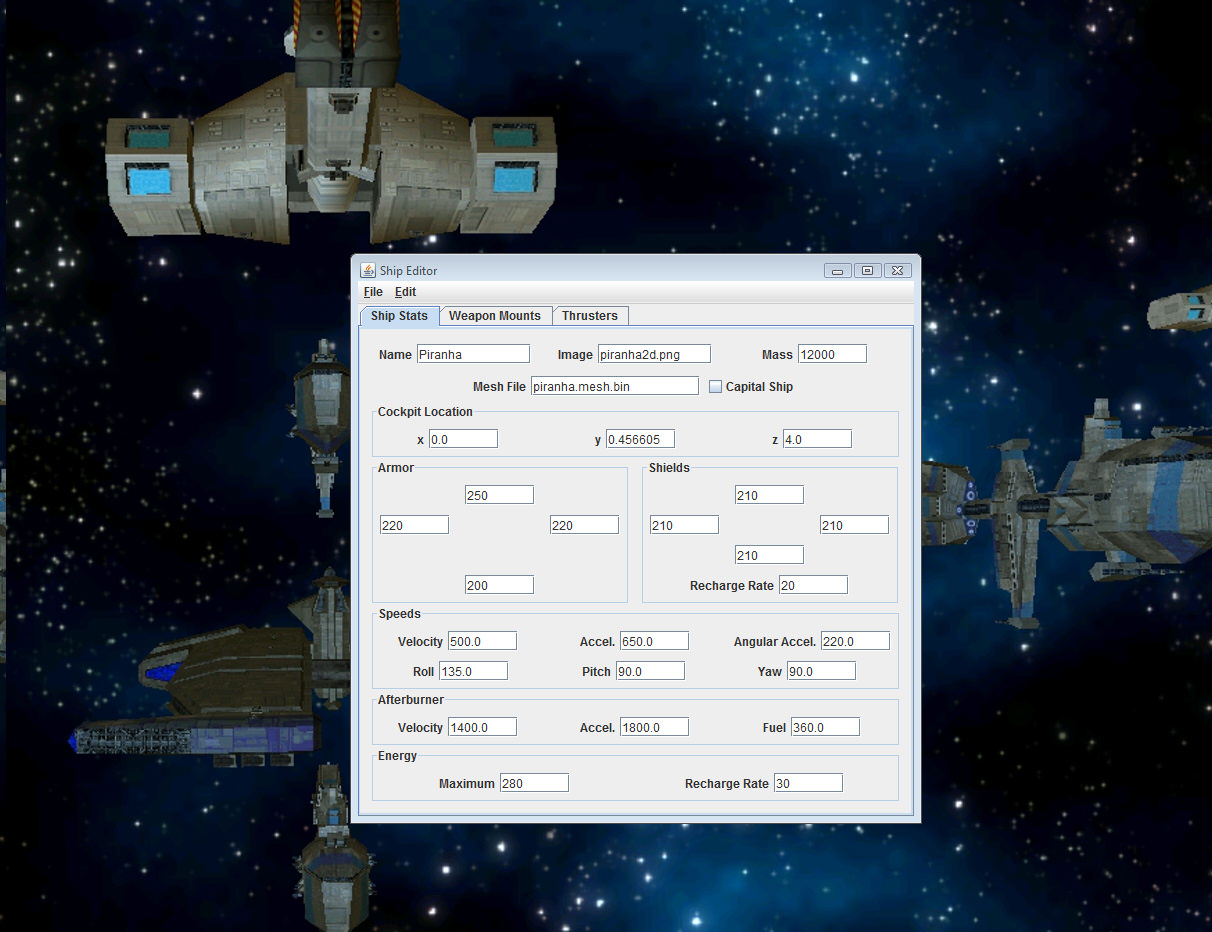
Task: Click the Java icon in Ship Editor title bar
Action: tap(367, 270)
